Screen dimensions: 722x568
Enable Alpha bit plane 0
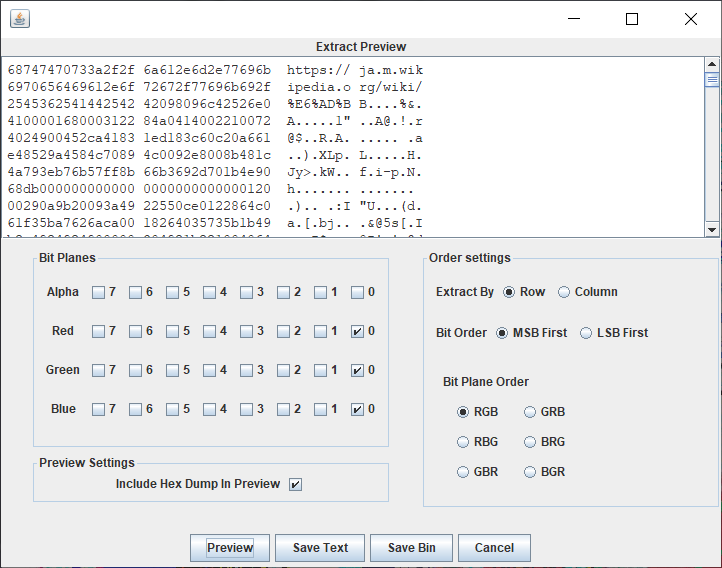[x=357, y=292]
